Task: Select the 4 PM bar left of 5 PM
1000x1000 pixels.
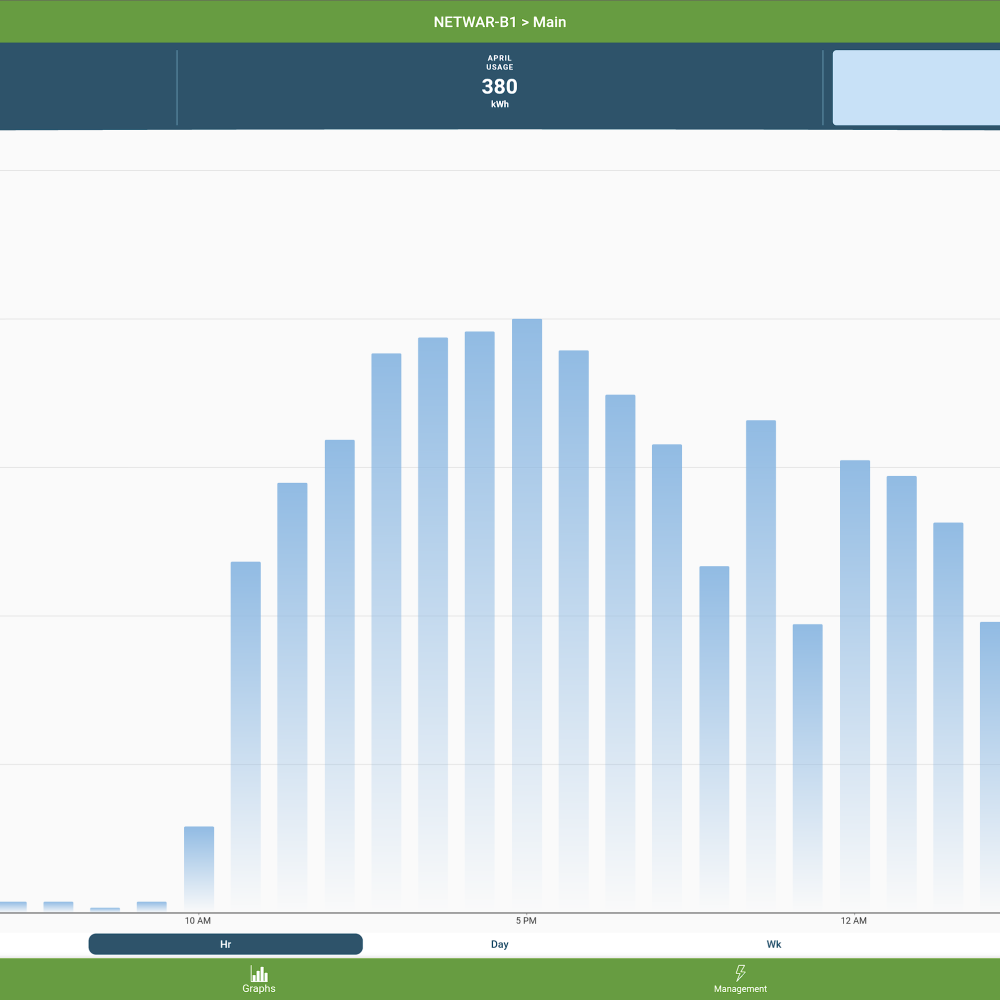Action: [x=480, y=620]
